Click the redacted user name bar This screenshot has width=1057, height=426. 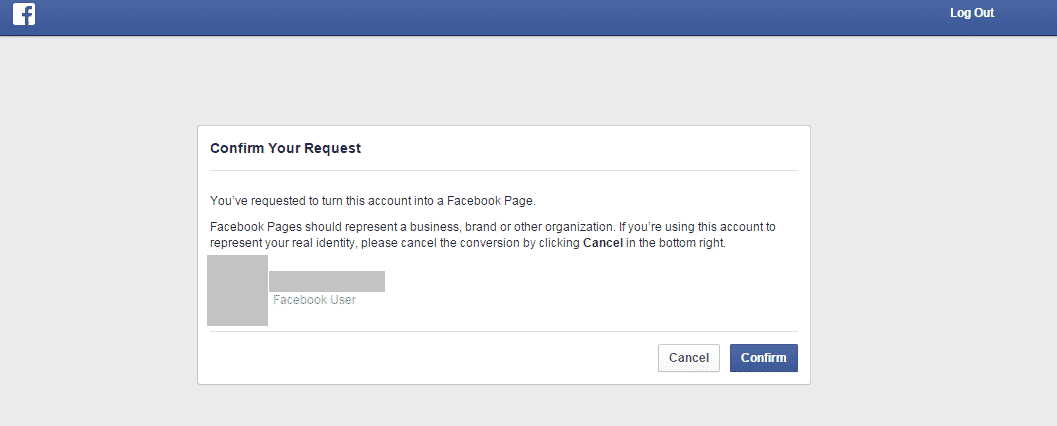pos(327,281)
